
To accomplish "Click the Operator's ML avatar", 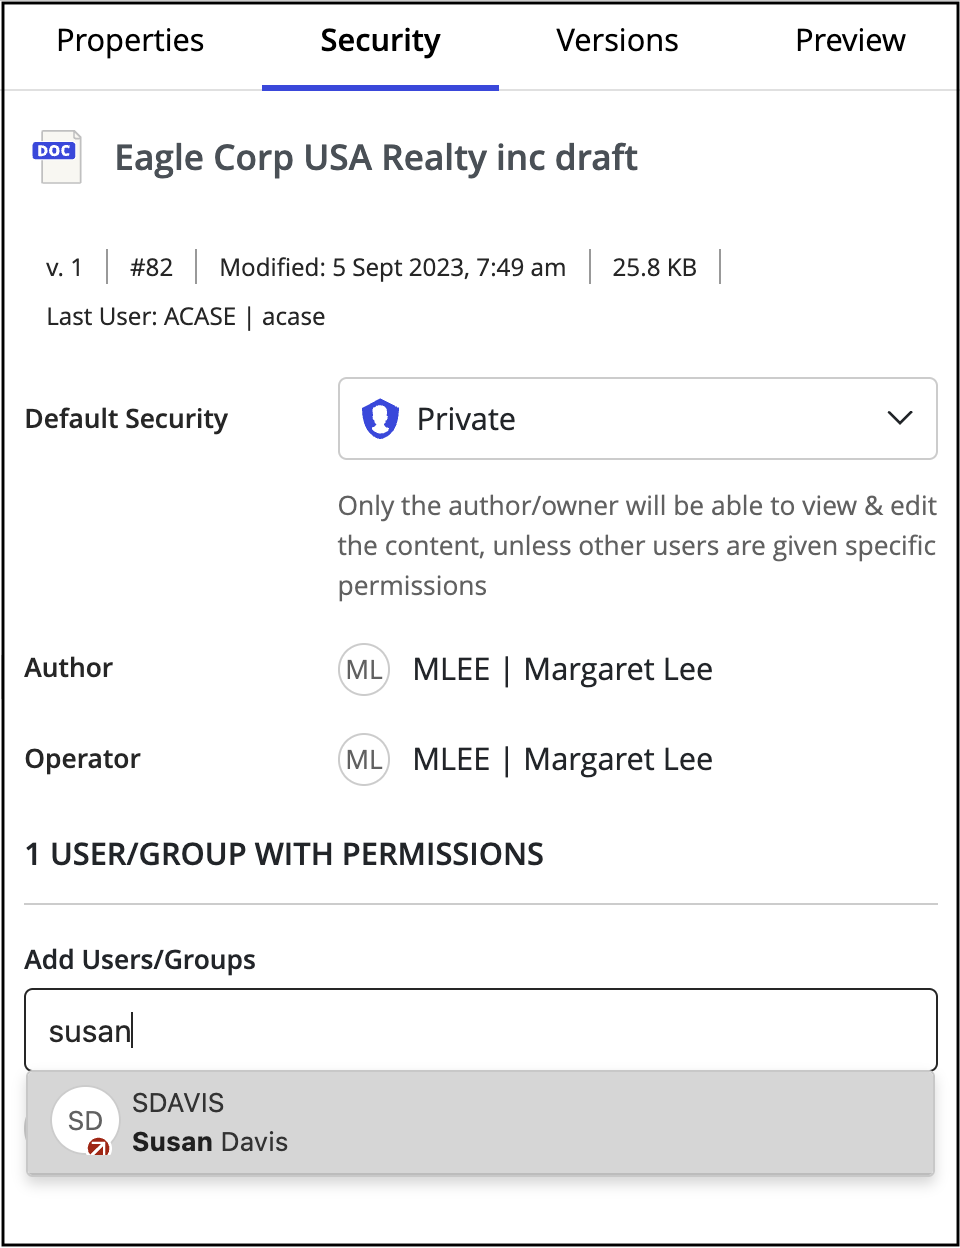I will click(x=363, y=760).
